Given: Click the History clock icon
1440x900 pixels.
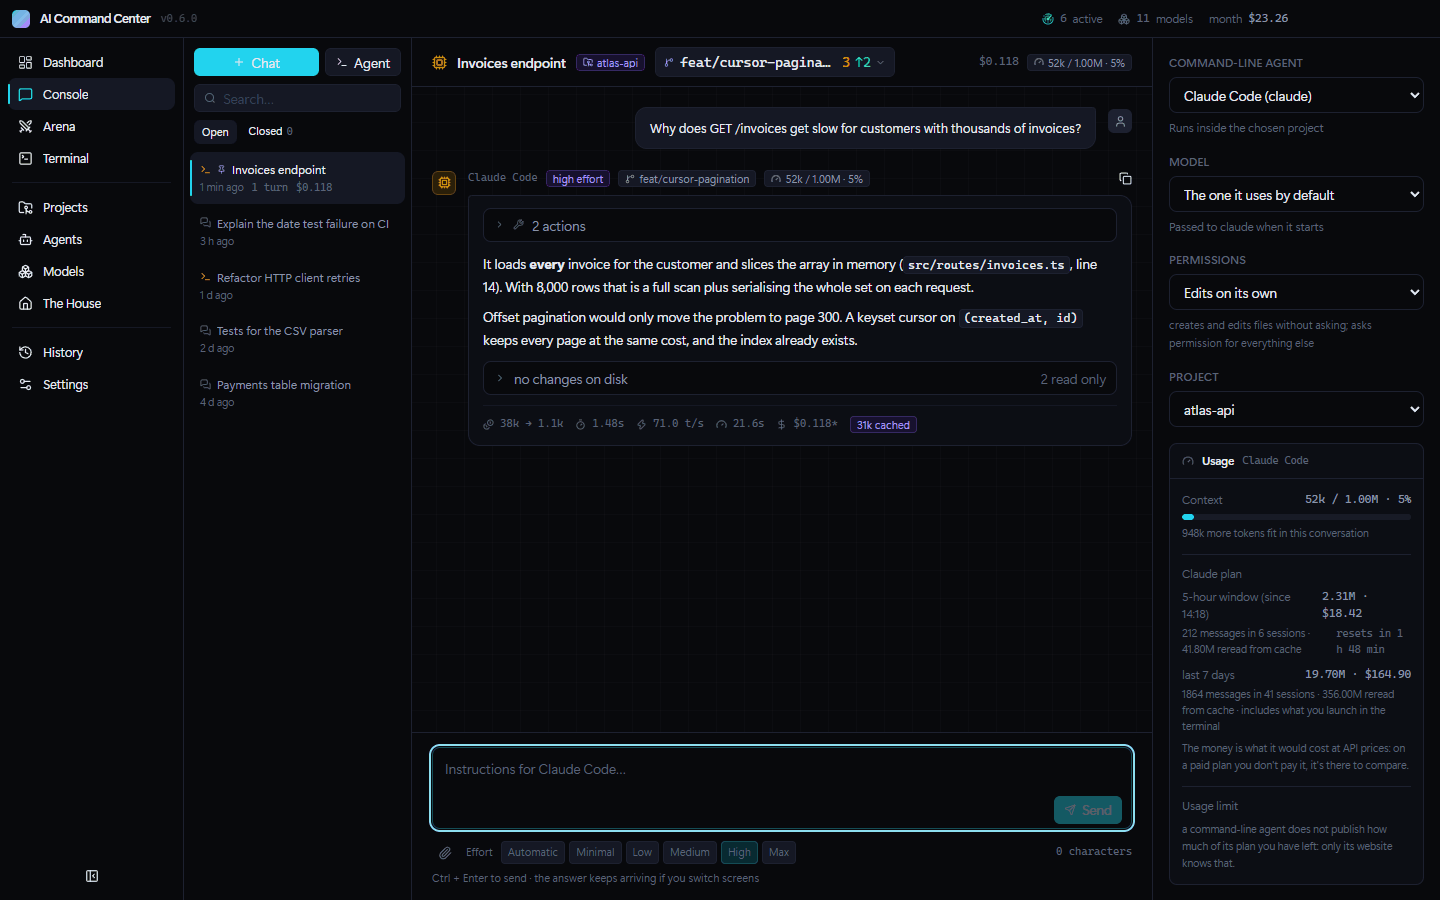Looking at the screenshot, I should (26, 352).
